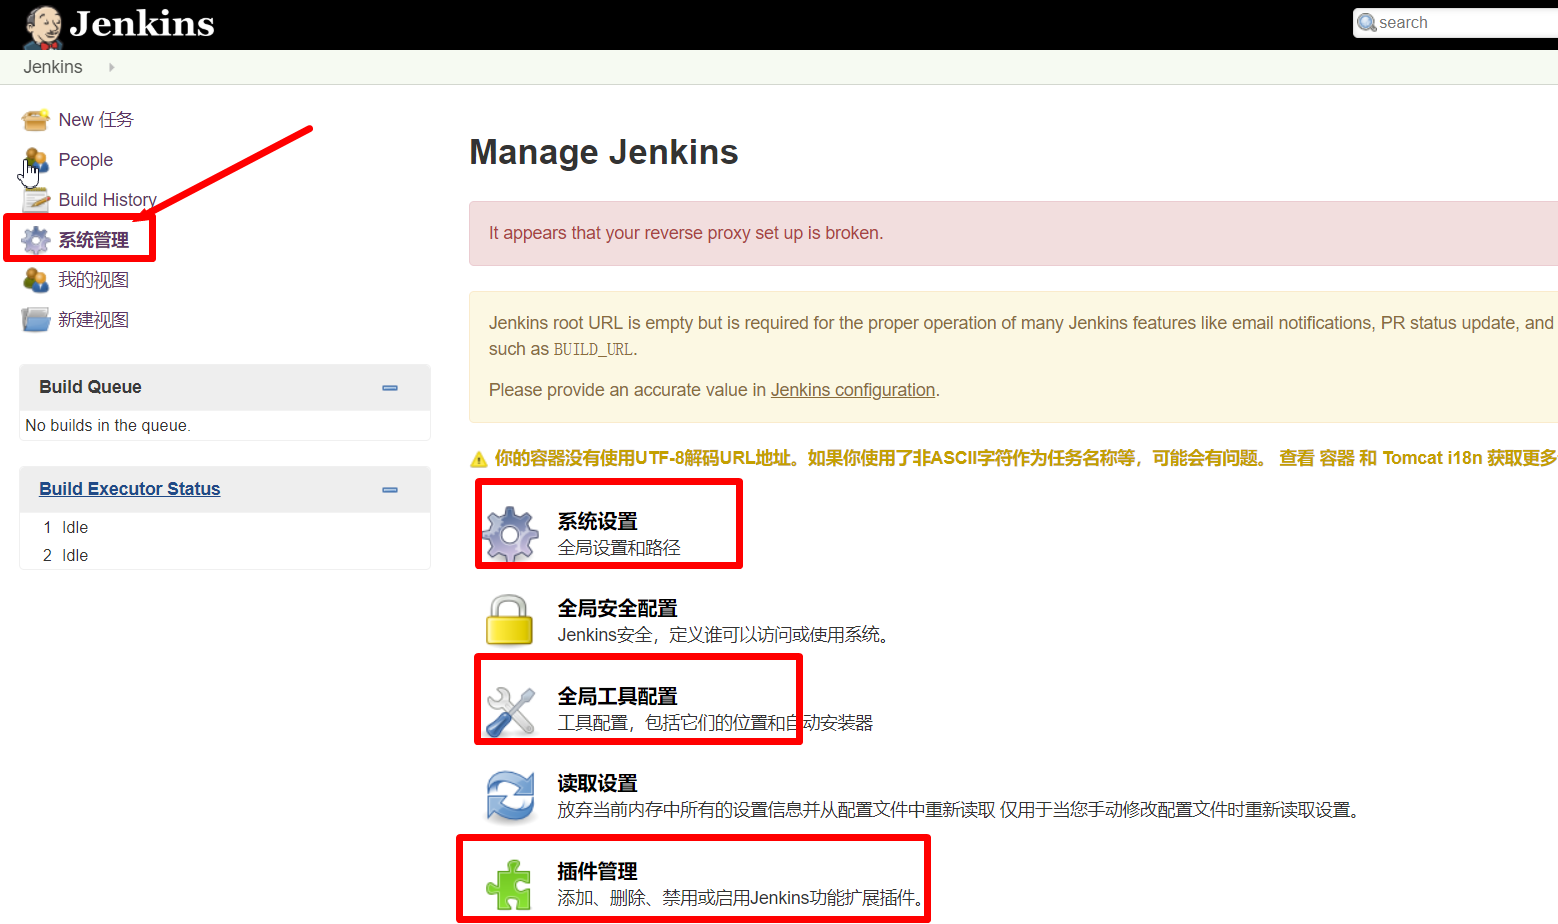Screen dimensions: 1558x924
Task: Click description starting 添加、删除
Action: coord(742,898)
